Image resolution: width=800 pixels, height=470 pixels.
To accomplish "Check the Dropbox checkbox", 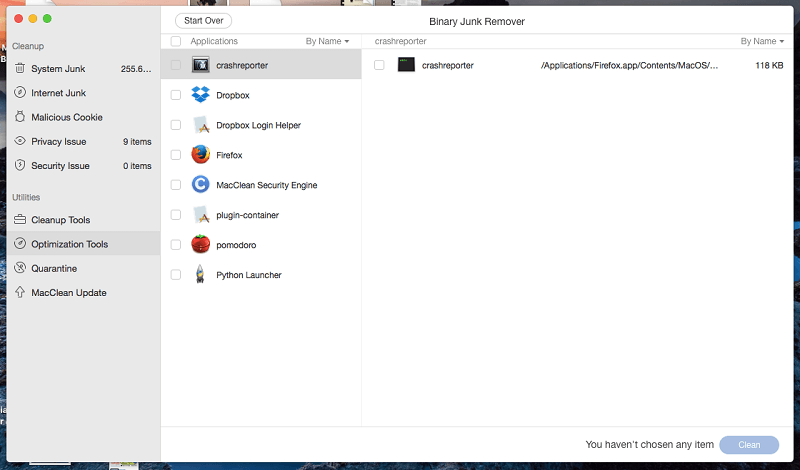I will pyautogui.click(x=176, y=95).
